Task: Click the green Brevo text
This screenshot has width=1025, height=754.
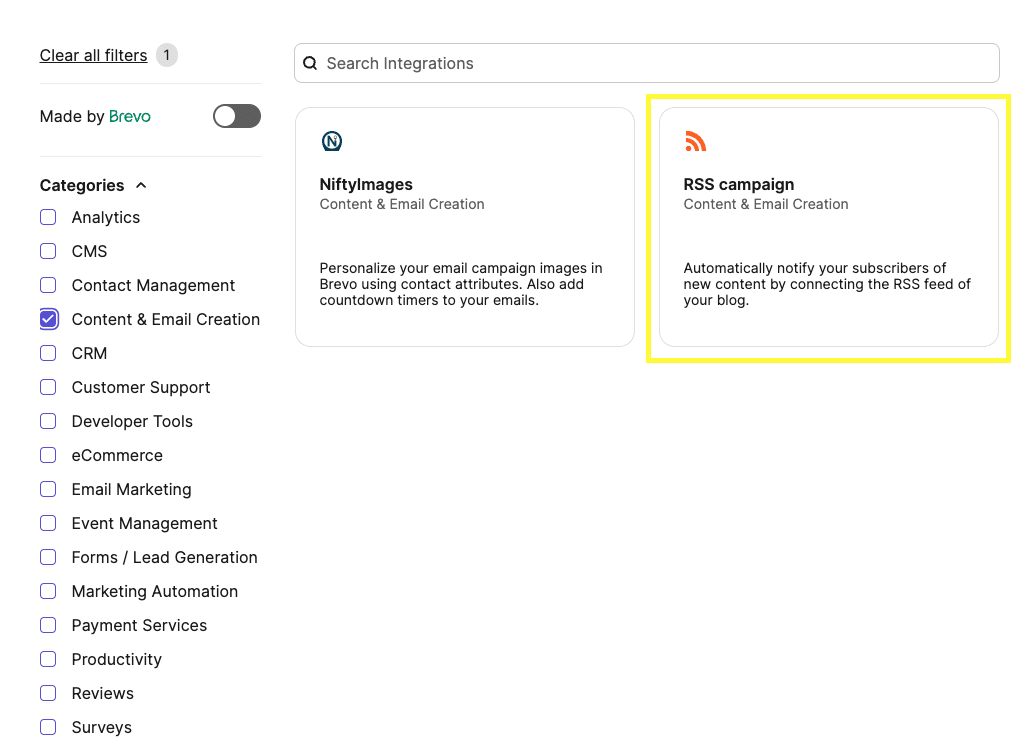Action: coord(129,116)
